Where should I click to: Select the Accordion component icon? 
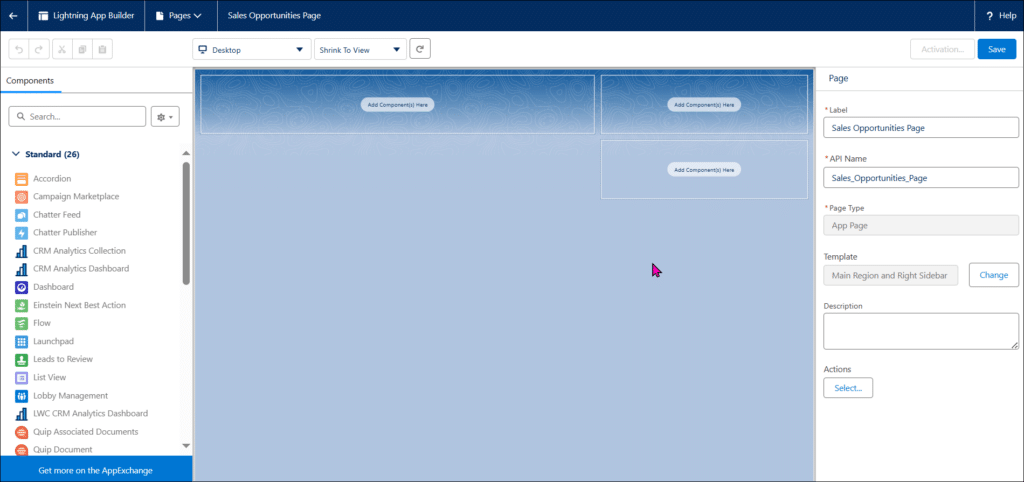point(22,178)
